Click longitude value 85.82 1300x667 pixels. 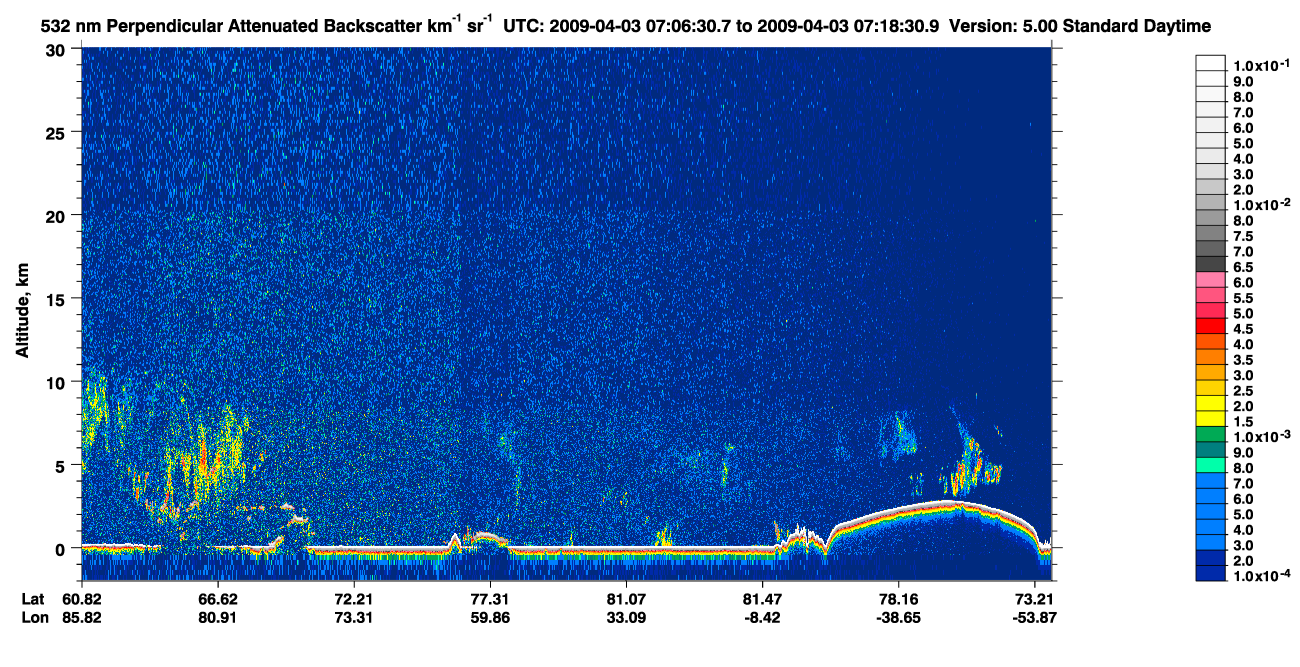(x=82, y=617)
